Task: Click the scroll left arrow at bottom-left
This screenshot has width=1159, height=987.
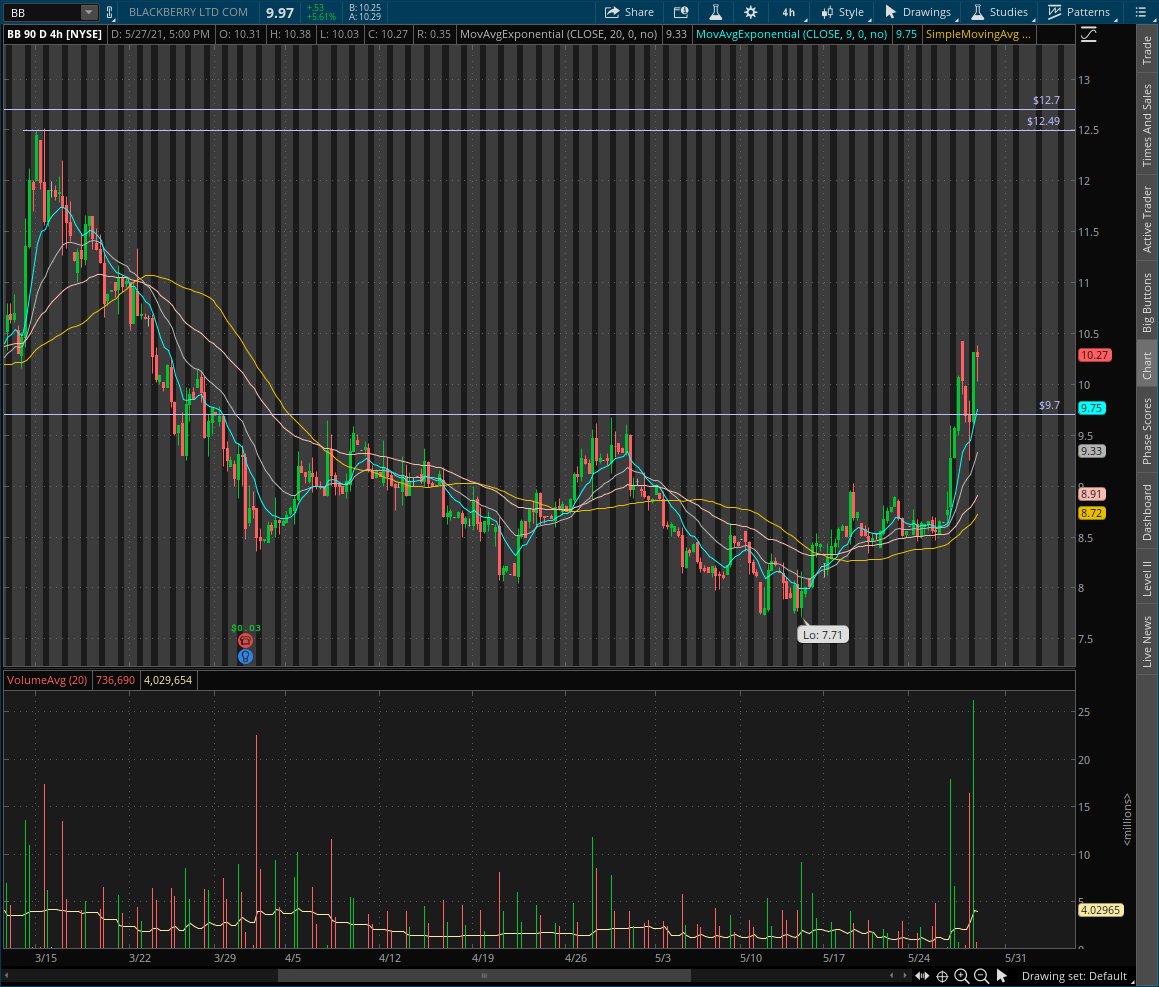Action: [7, 976]
